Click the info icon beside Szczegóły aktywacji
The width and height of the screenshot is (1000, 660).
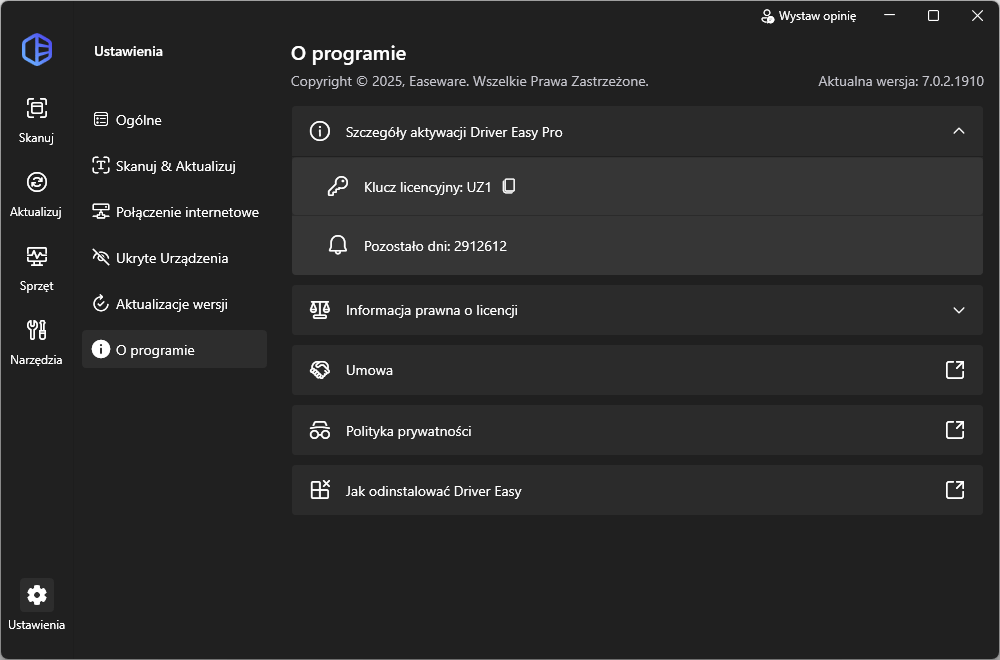pyautogui.click(x=320, y=131)
